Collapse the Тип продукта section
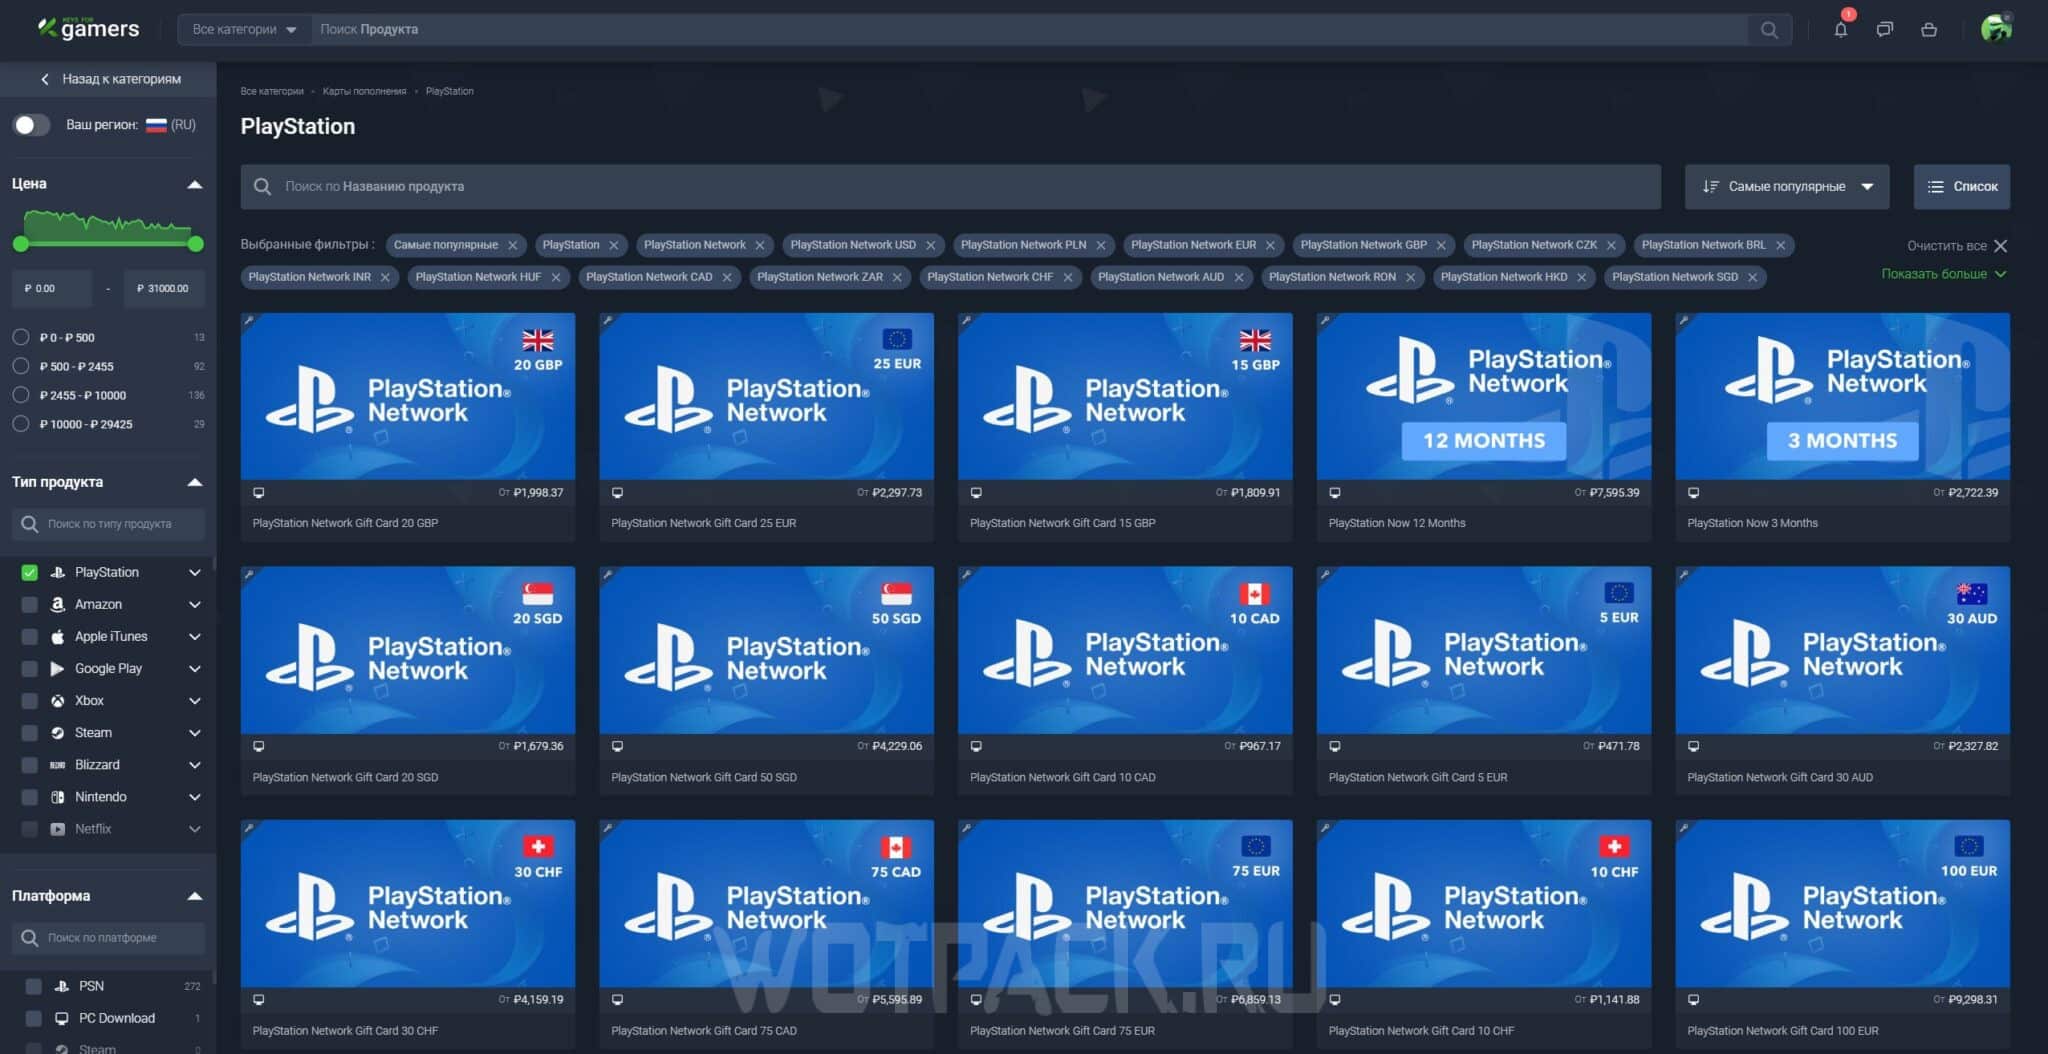The width and height of the screenshot is (2048, 1054). click(195, 482)
